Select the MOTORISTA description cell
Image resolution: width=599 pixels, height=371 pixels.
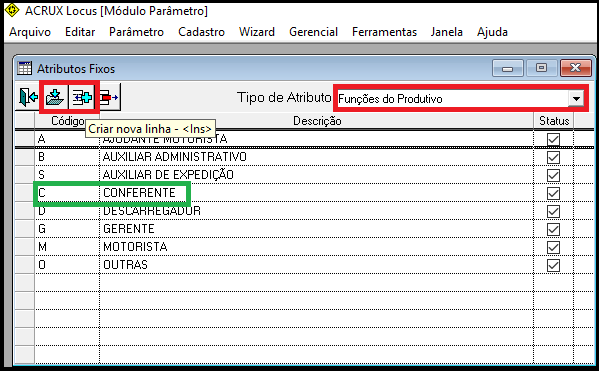click(x=316, y=246)
